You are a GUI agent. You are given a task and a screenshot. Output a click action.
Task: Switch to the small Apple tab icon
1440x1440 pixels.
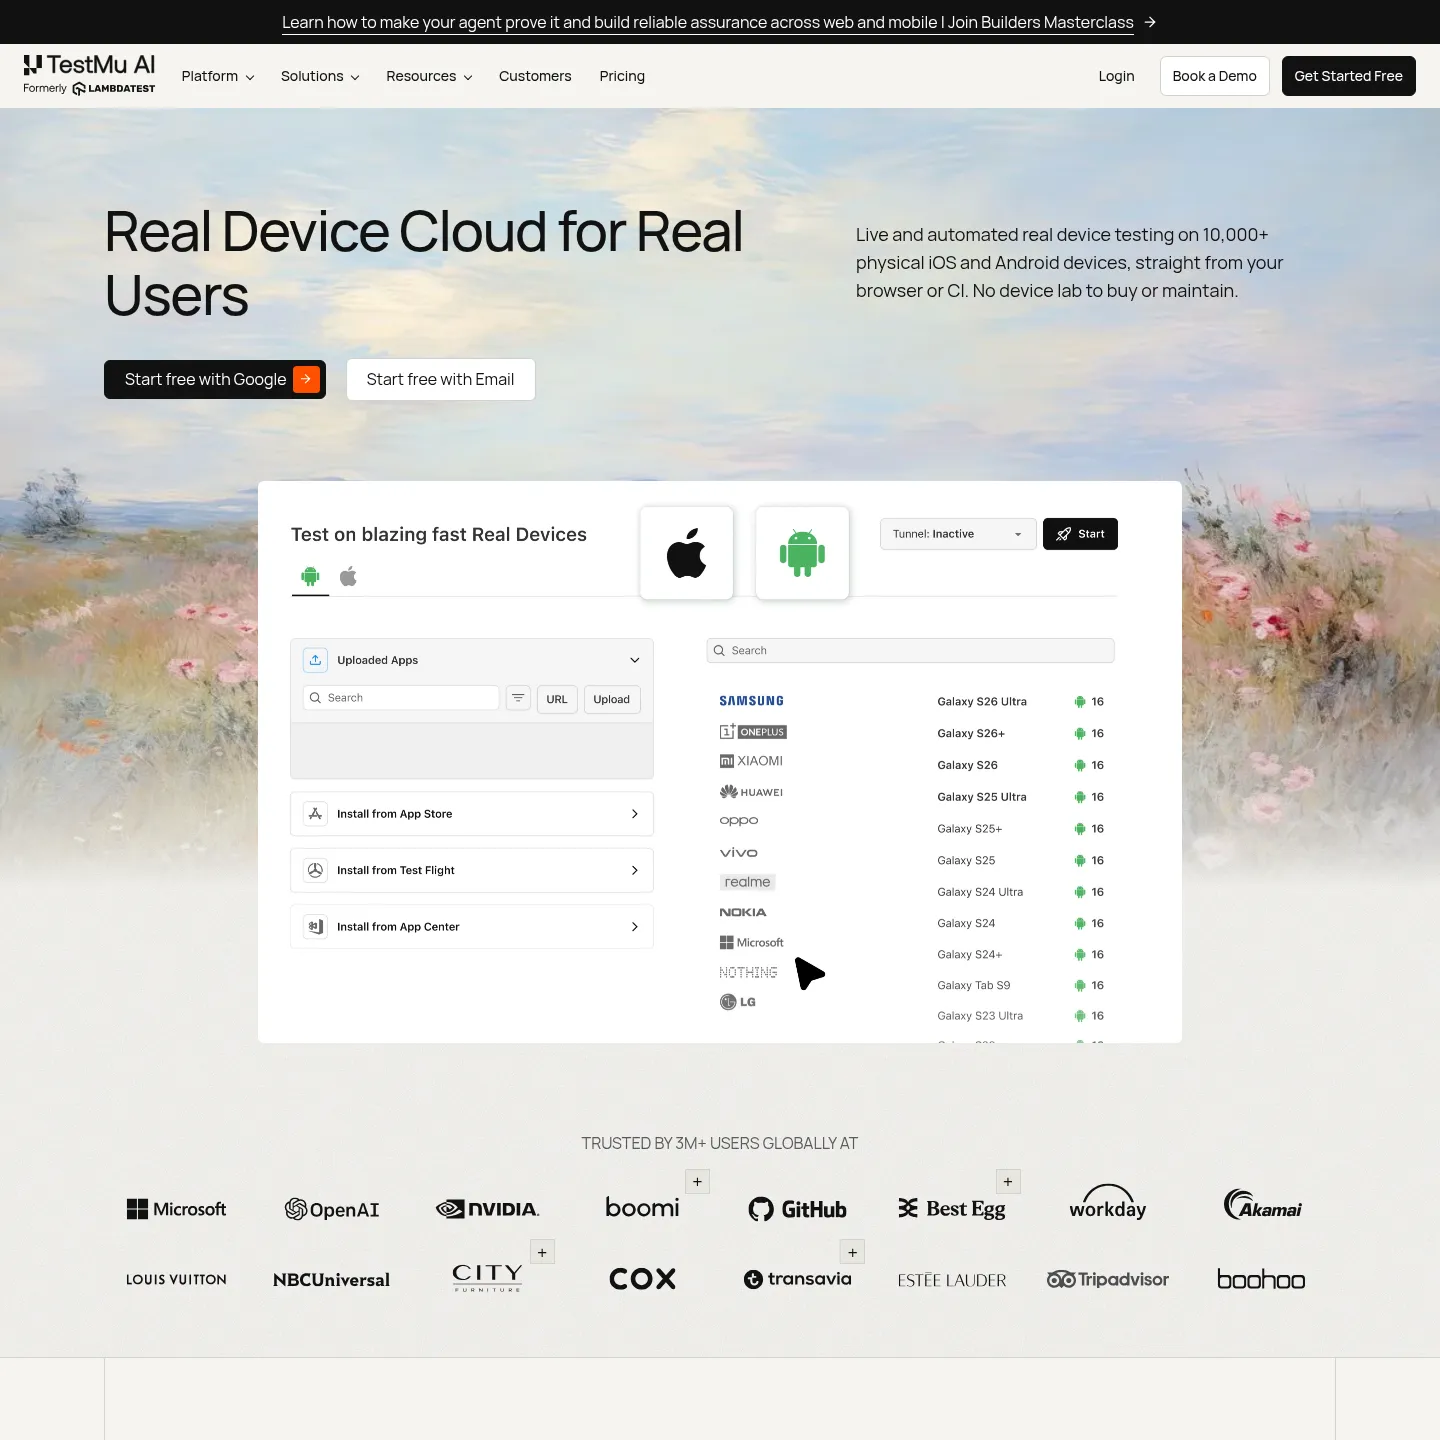[x=348, y=576]
